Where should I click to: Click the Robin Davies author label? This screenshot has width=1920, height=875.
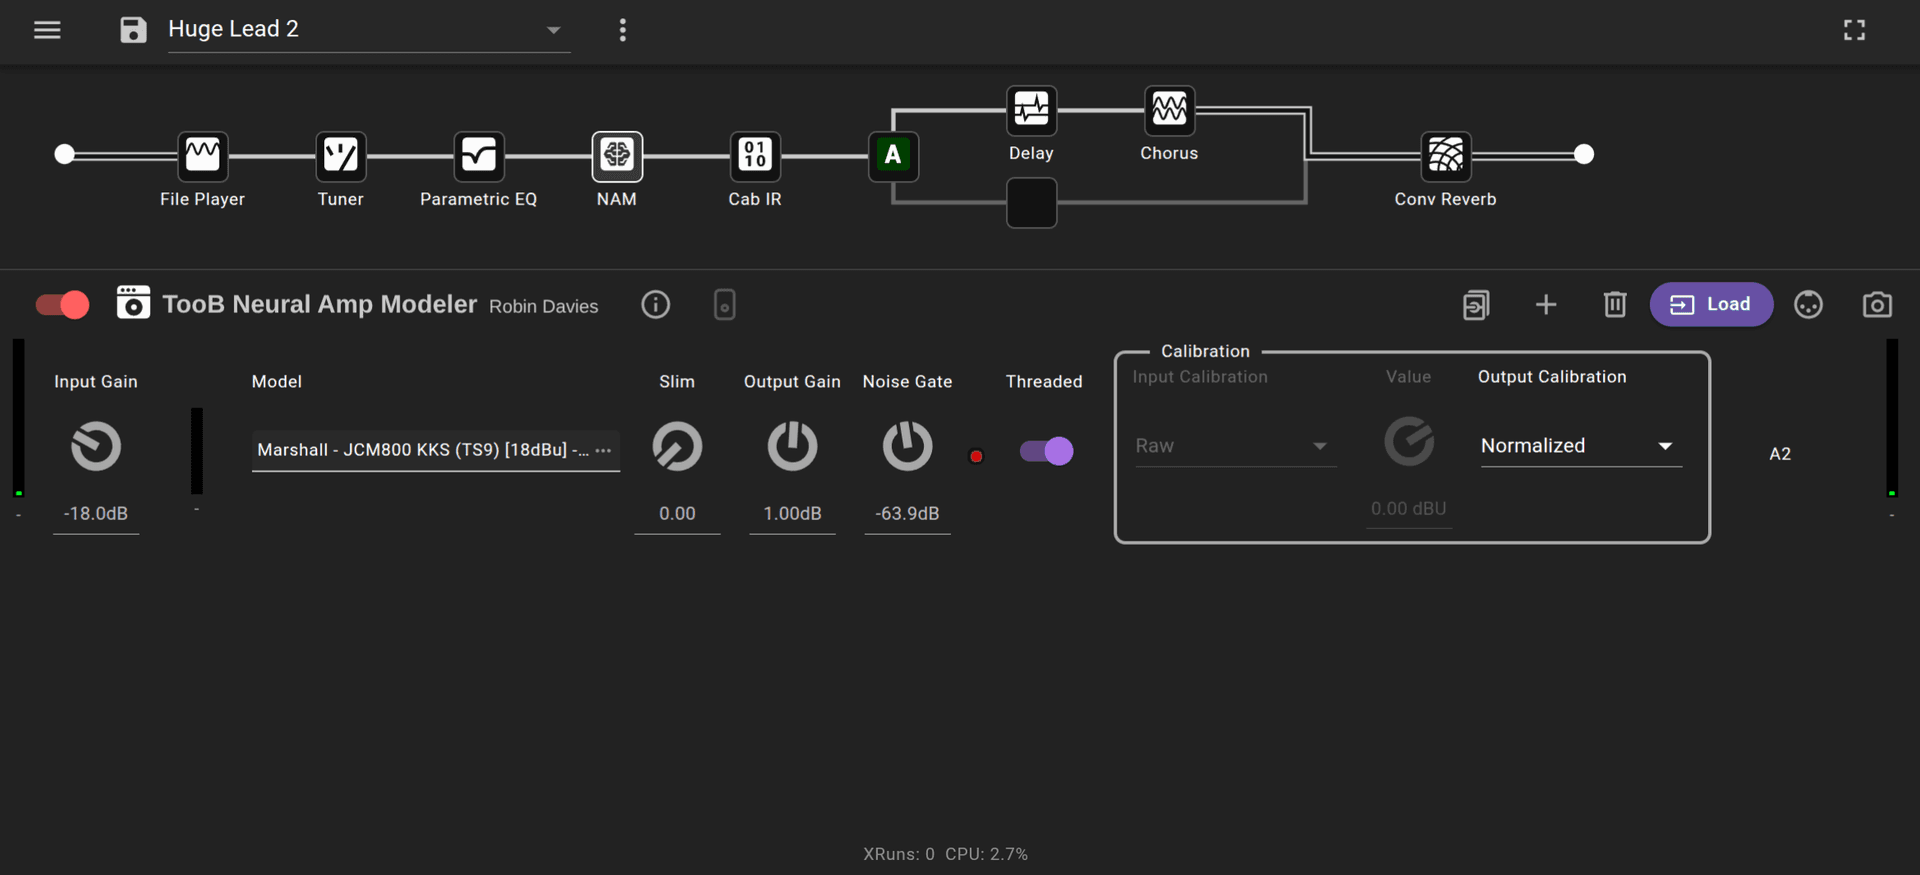544,307
